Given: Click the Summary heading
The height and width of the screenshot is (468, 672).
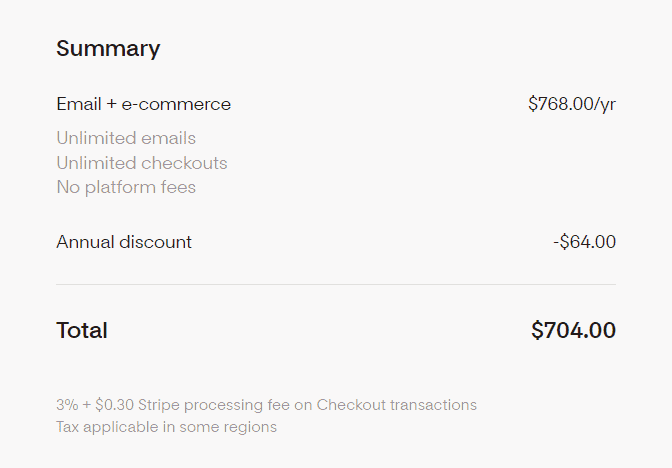Looking at the screenshot, I should pyautogui.click(x=108, y=48).
